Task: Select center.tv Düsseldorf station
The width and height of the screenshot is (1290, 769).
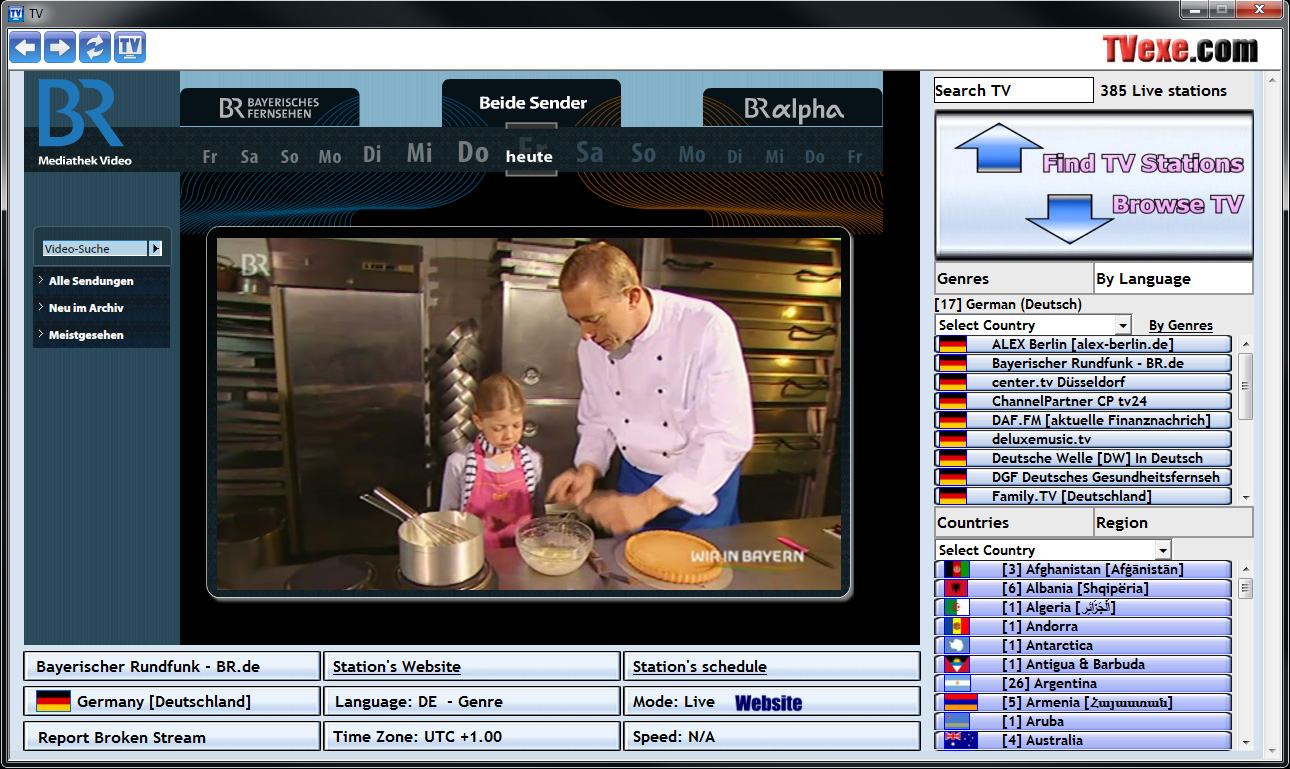Action: click(1083, 382)
